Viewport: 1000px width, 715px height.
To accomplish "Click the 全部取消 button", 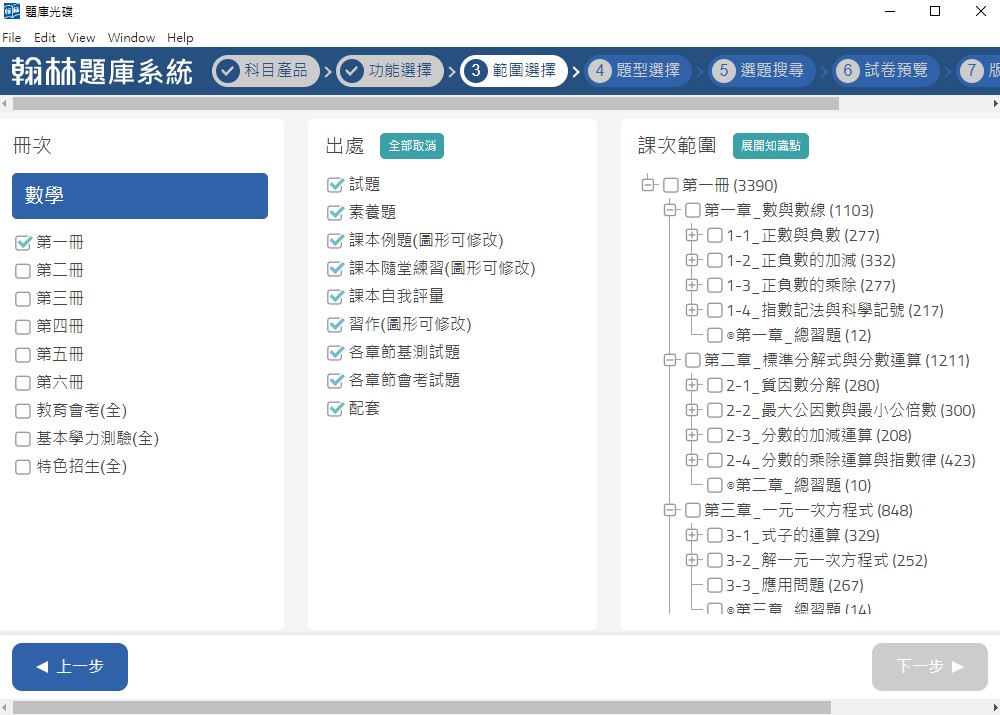I will click(412, 146).
